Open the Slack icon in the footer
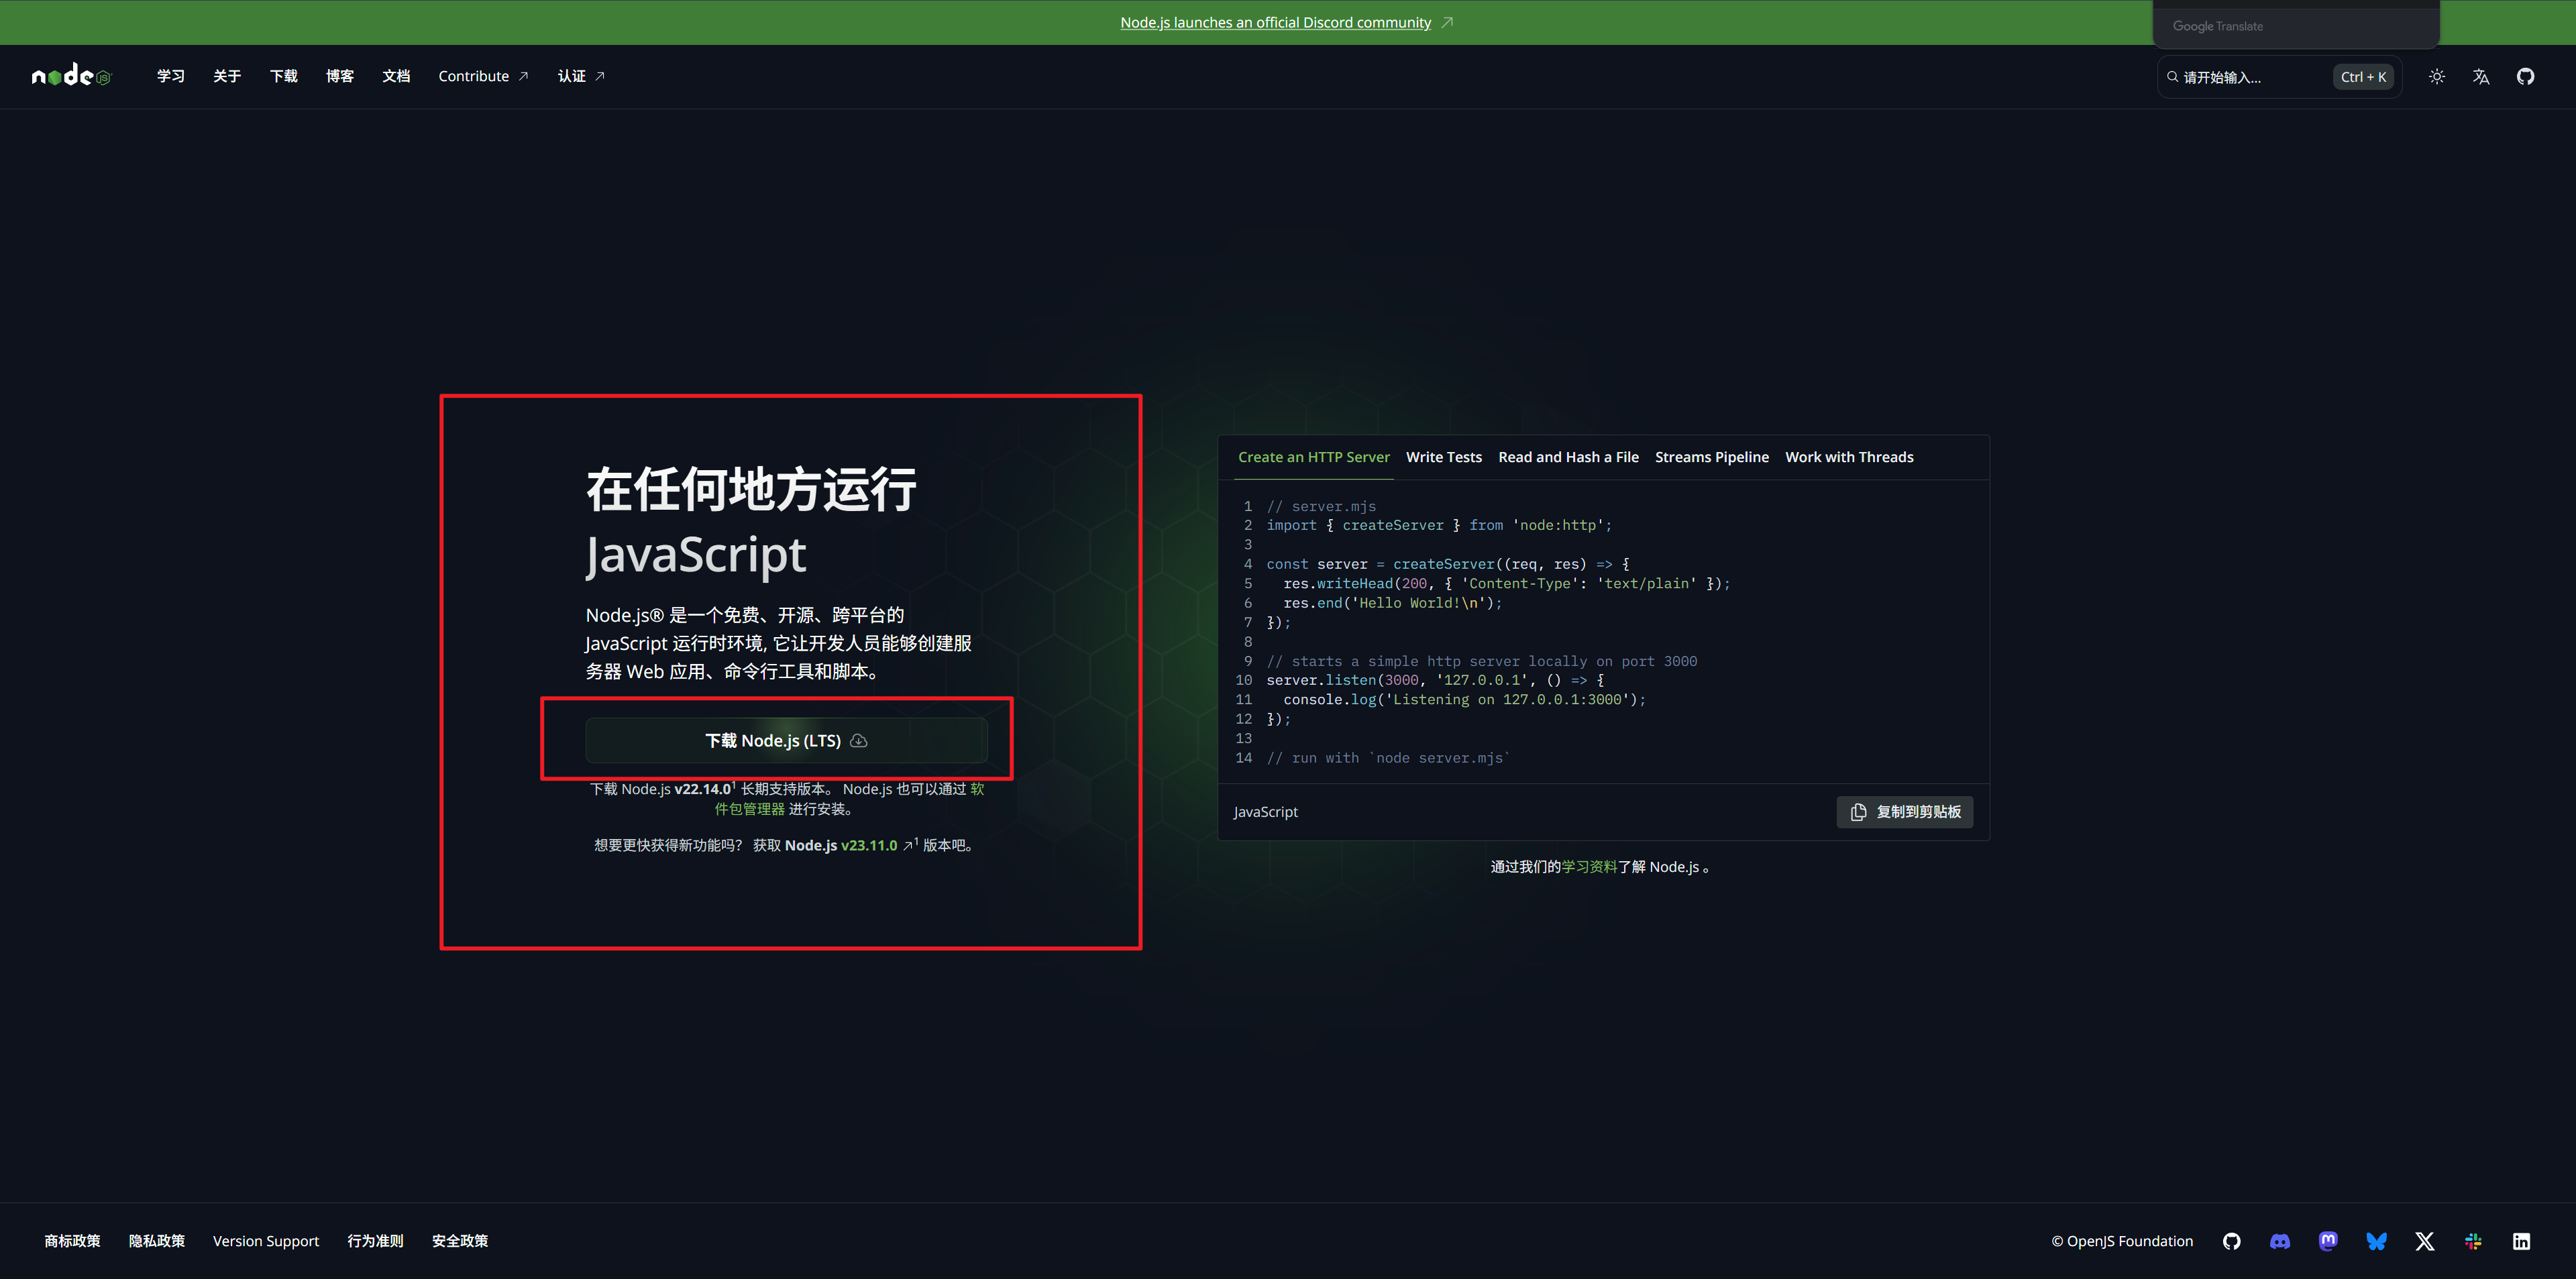The width and height of the screenshot is (2576, 1279). click(x=2473, y=1241)
